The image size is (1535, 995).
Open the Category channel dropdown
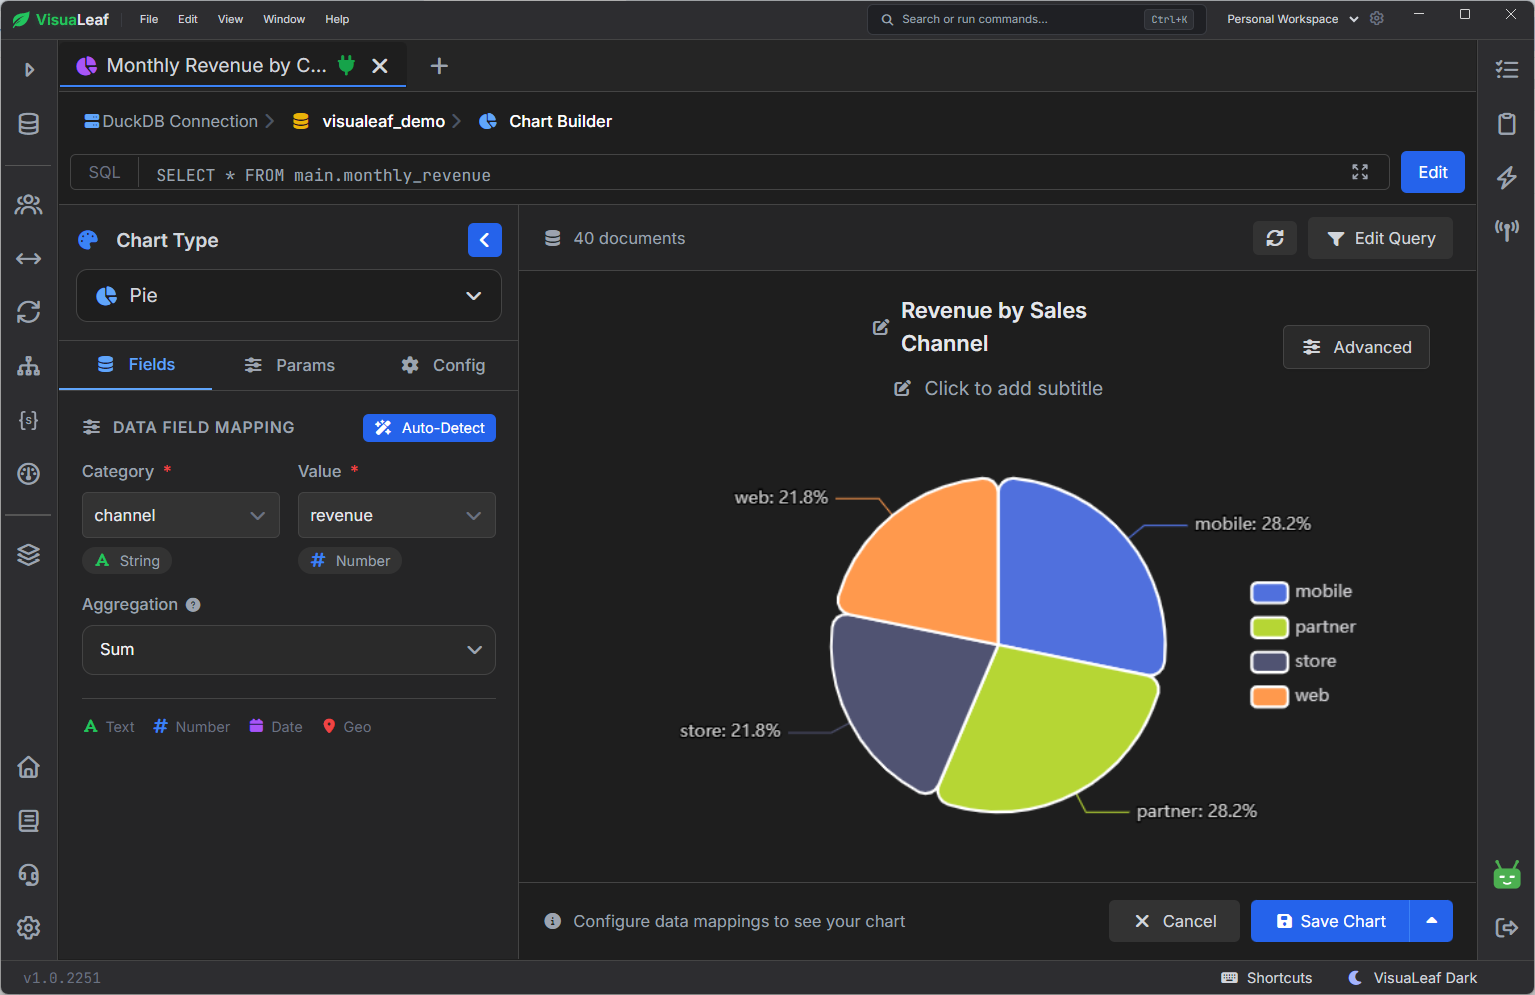coord(181,516)
